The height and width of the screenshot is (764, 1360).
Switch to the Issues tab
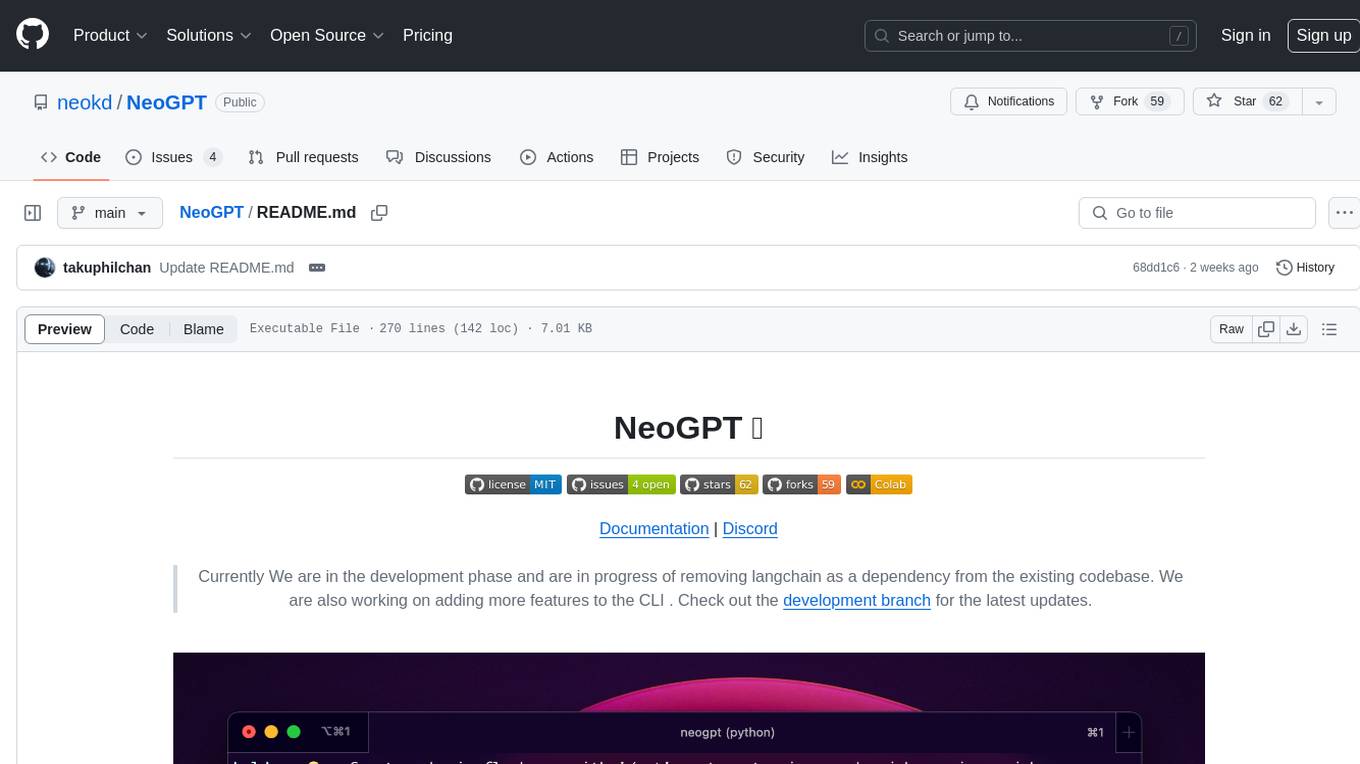[x=173, y=157]
